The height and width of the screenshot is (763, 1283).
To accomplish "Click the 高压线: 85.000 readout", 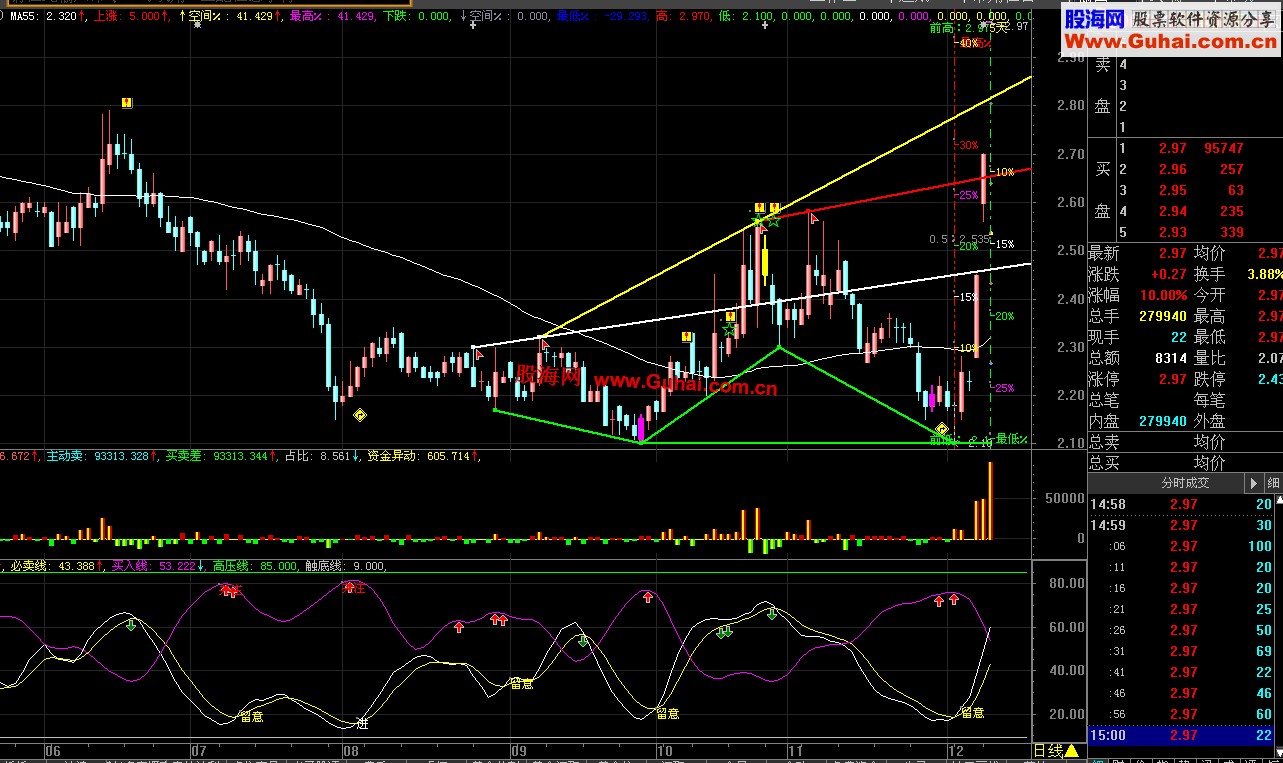I will pos(256,566).
